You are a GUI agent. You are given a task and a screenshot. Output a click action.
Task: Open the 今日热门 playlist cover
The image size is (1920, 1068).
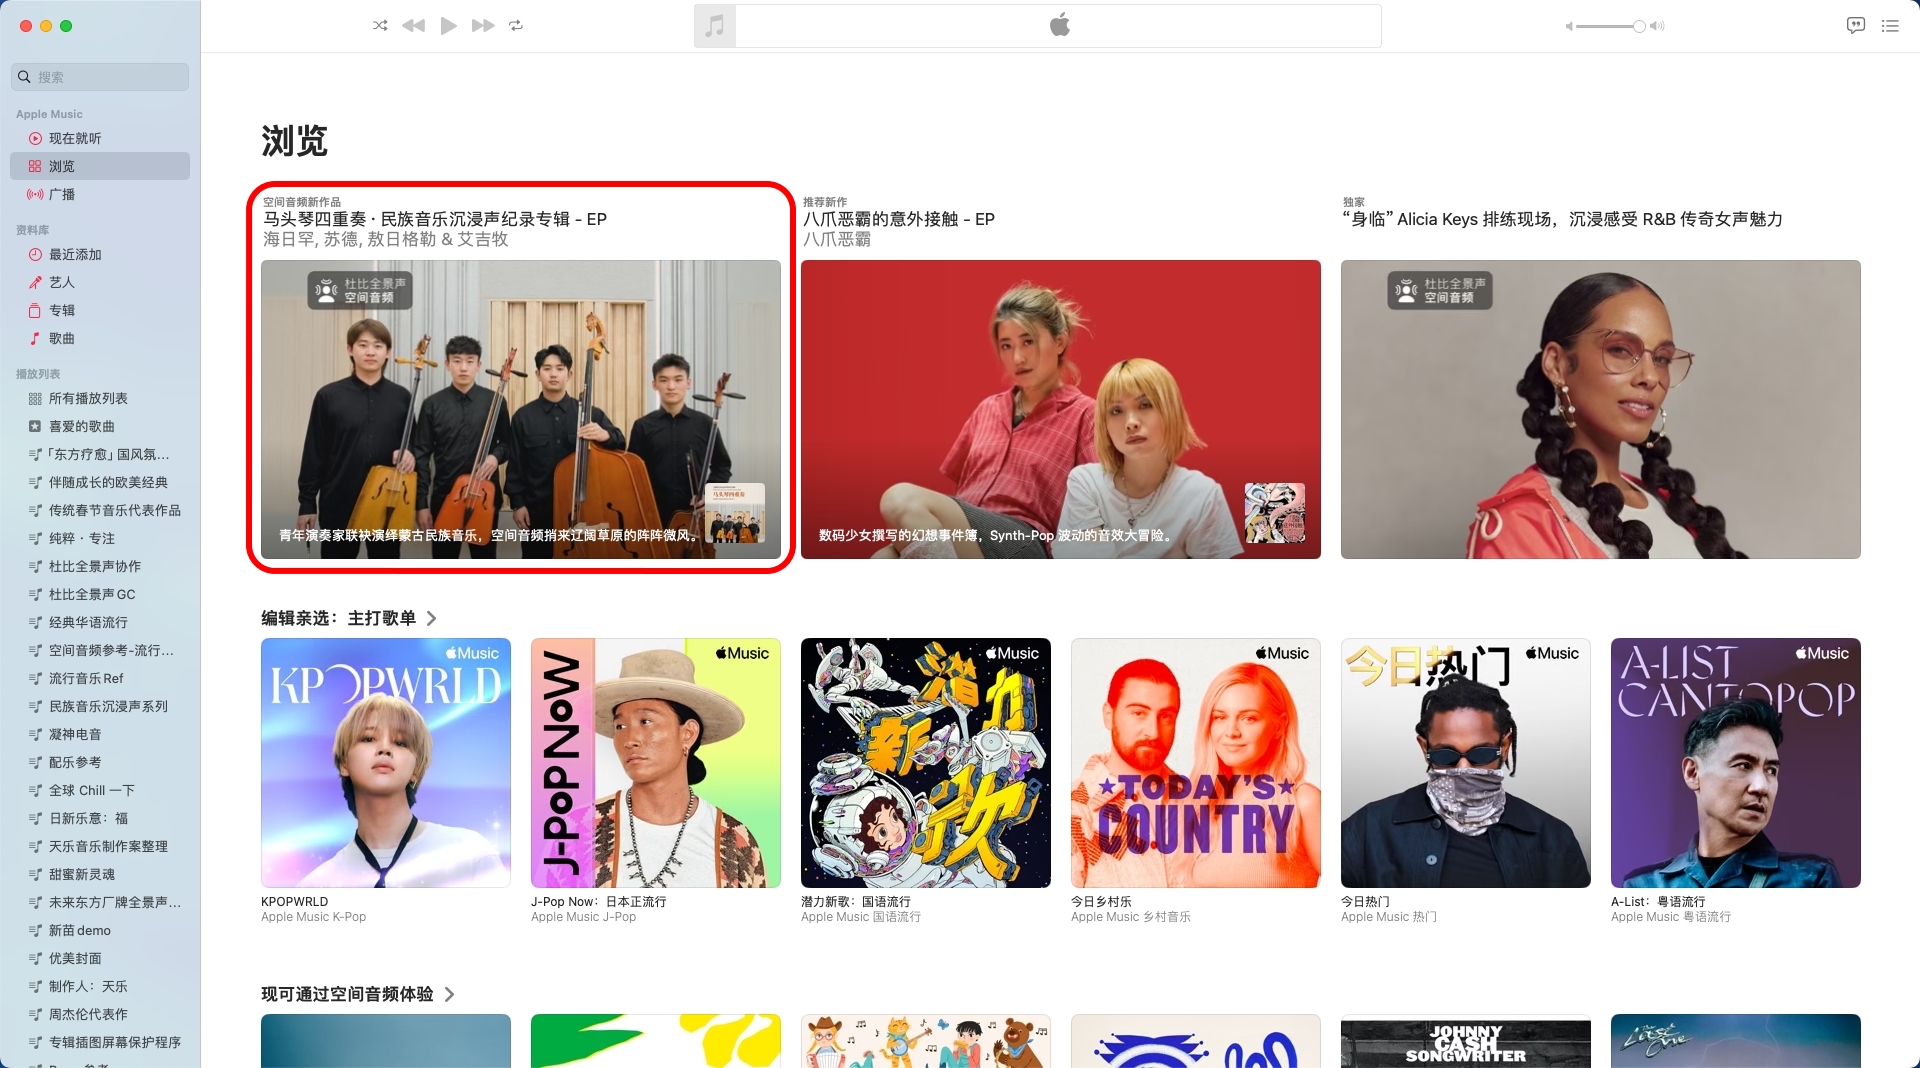1466,763
